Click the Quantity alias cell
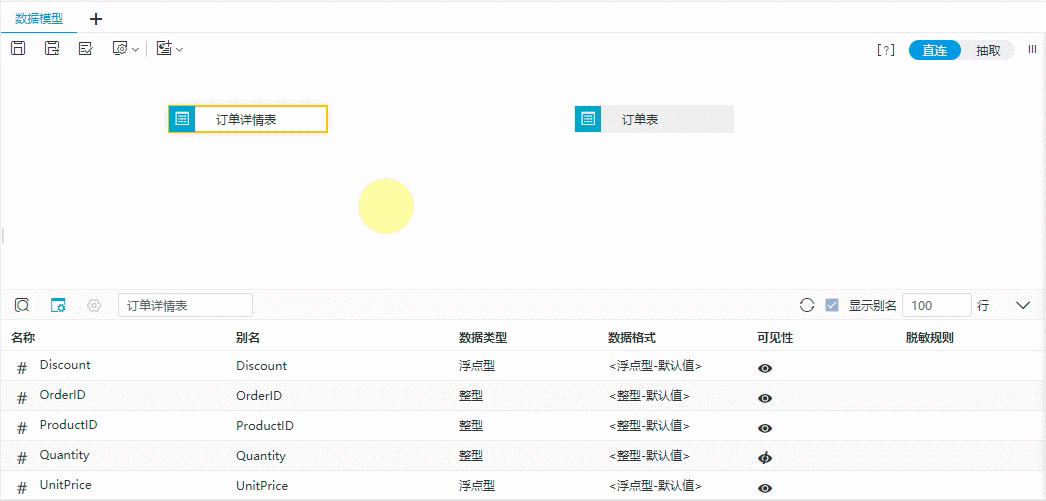The height and width of the screenshot is (501, 1046). pos(261,456)
